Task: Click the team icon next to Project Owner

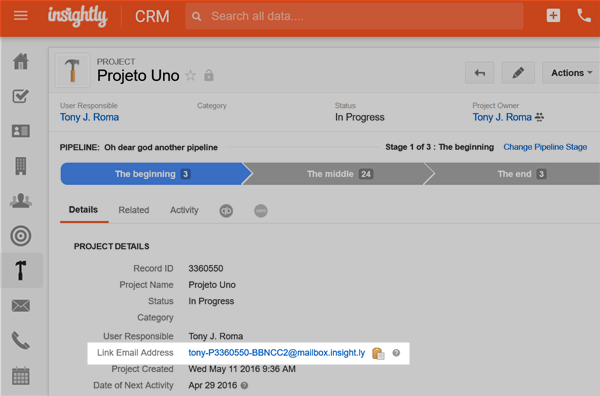Action: (540, 117)
